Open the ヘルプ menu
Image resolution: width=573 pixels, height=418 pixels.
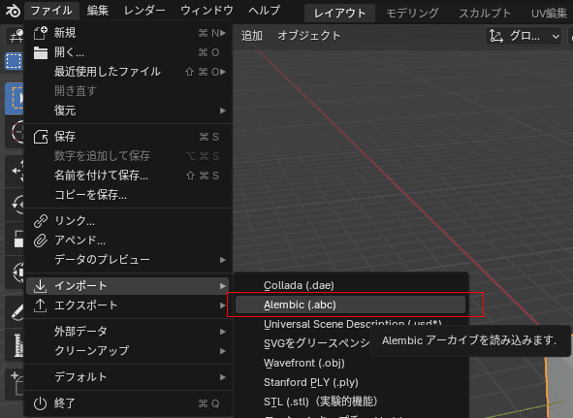[x=264, y=11]
